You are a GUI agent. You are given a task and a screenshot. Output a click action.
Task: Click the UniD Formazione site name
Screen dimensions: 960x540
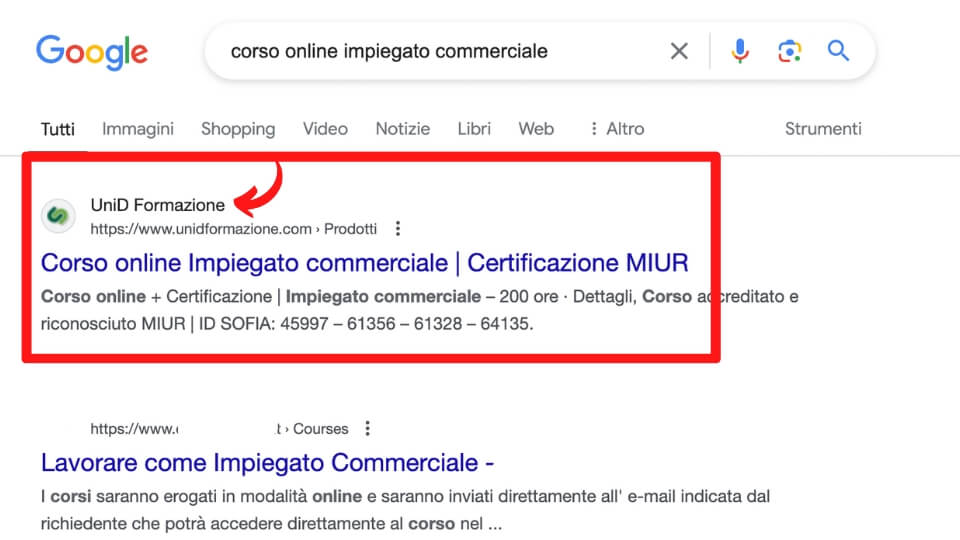click(157, 205)
